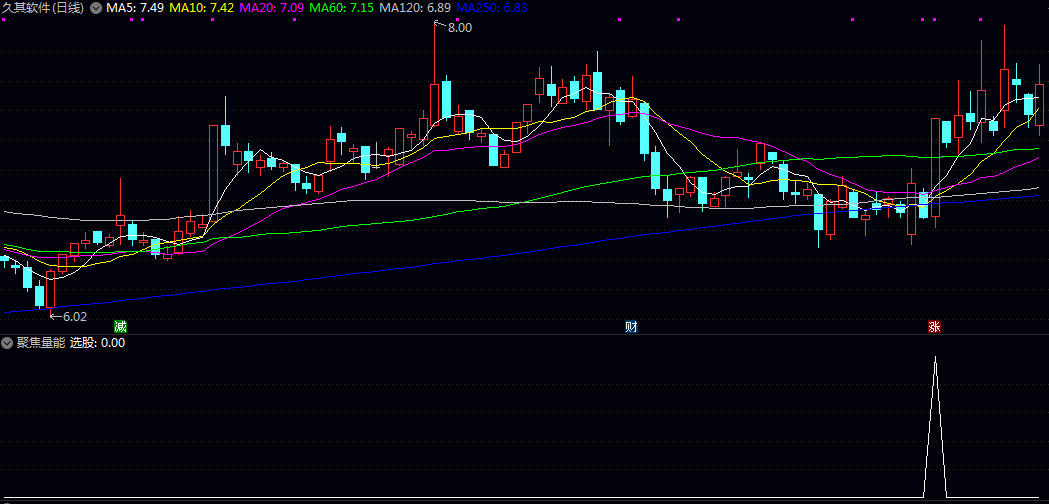Click the tall candlestick wick at 8.00 high

(x=435, y=50)
